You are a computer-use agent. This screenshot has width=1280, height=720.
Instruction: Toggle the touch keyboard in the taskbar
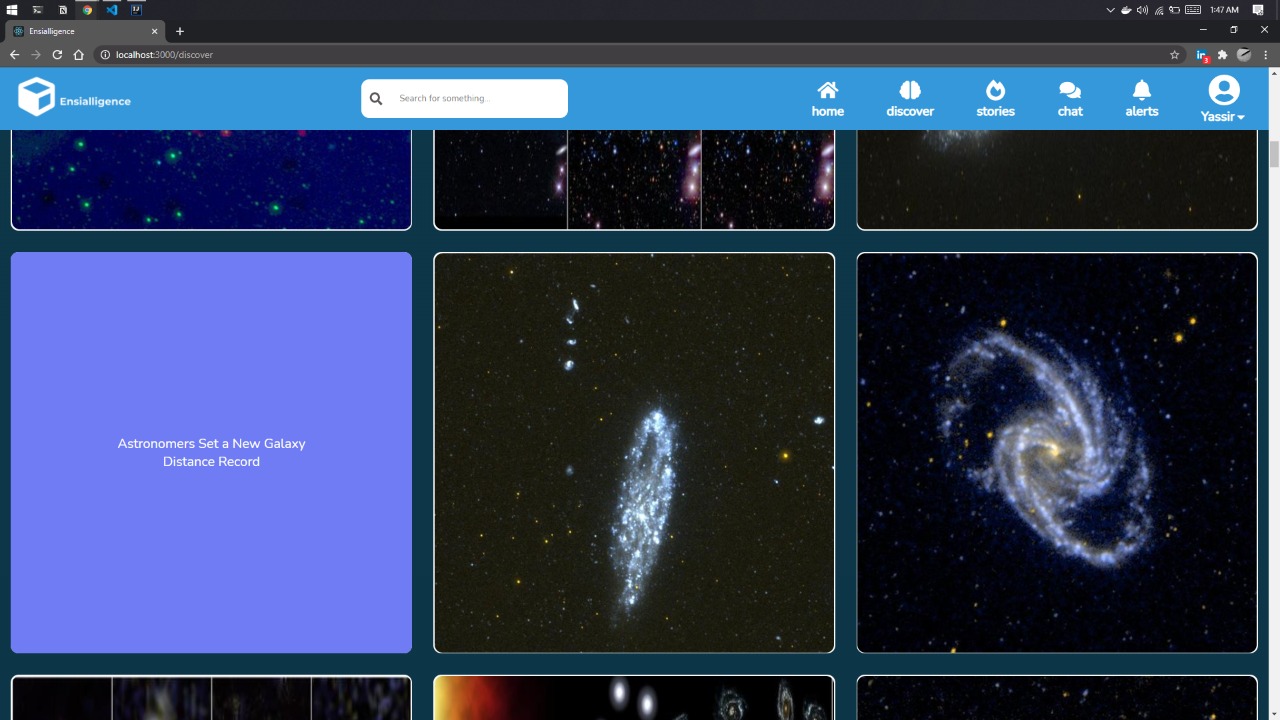1193,9
